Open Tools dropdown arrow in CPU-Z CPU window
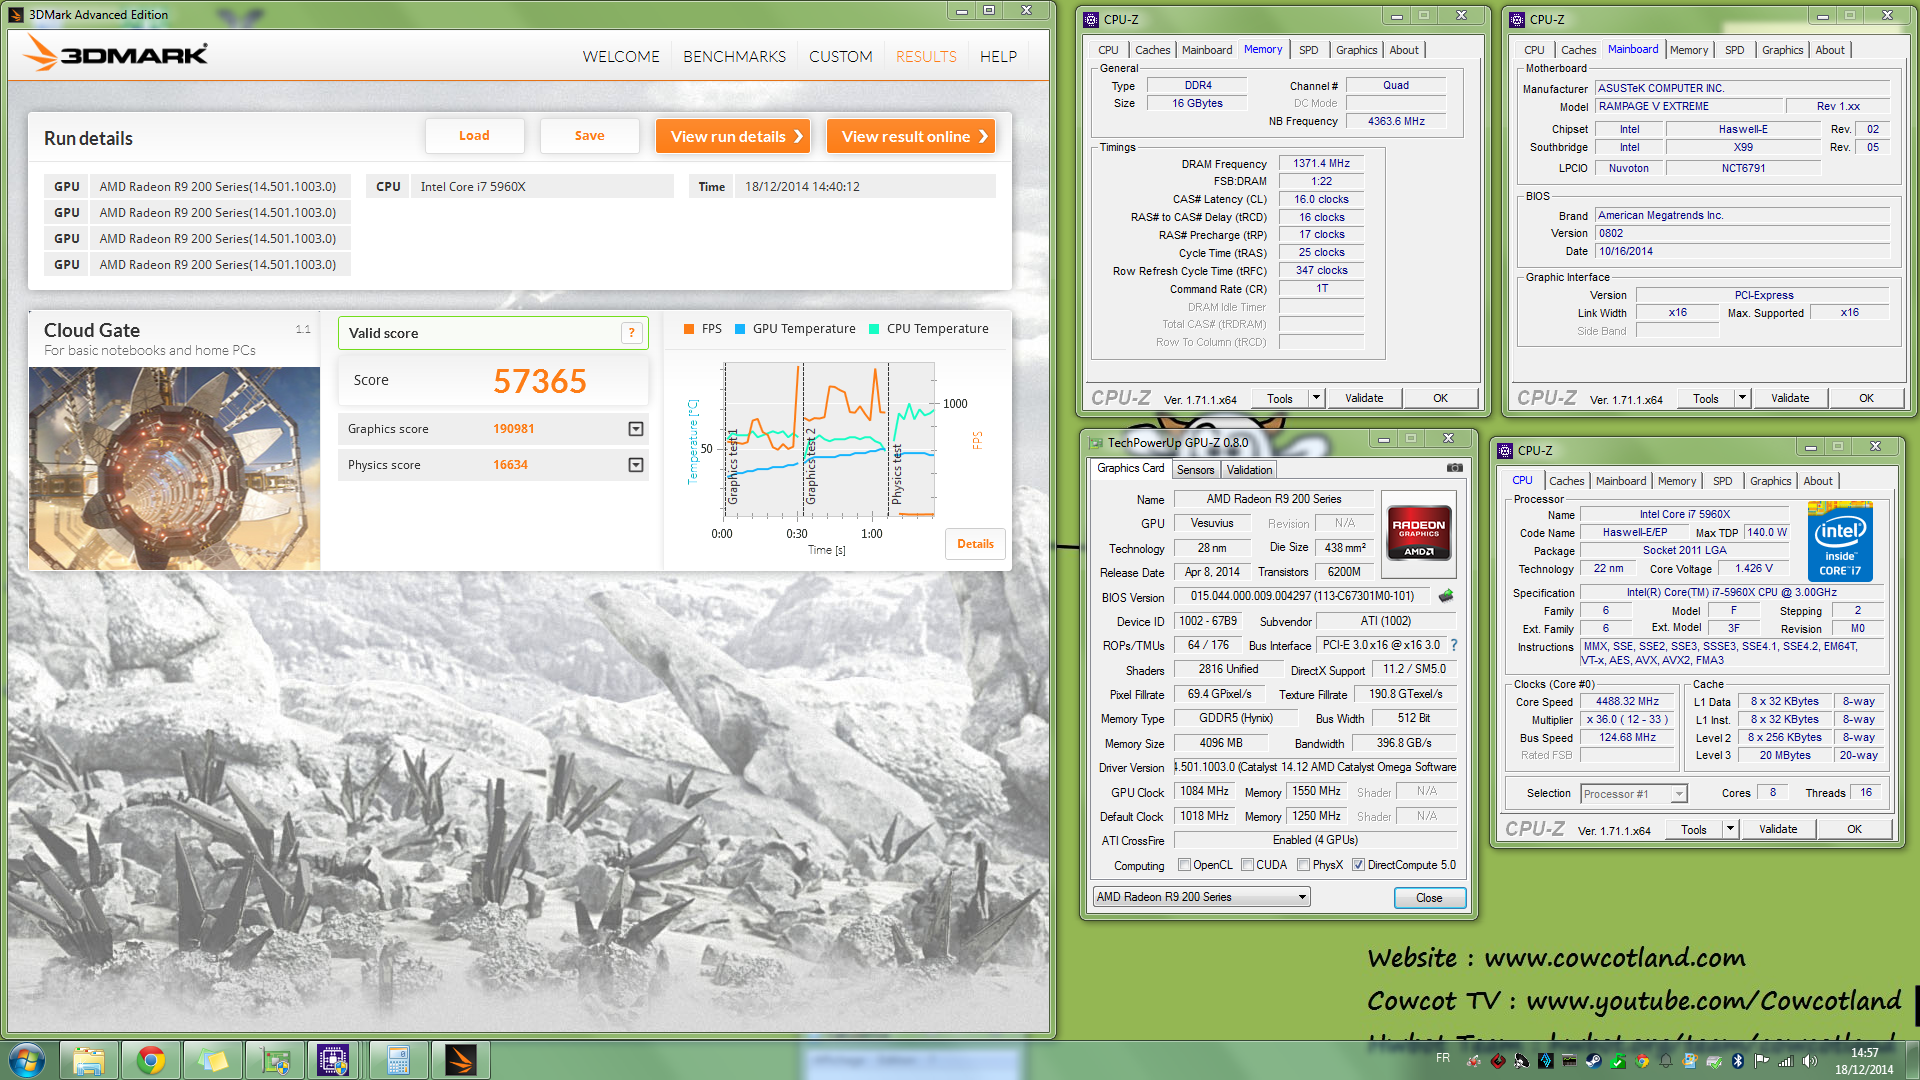Screen dimensions: 1920x1080 click(1730, 829)
